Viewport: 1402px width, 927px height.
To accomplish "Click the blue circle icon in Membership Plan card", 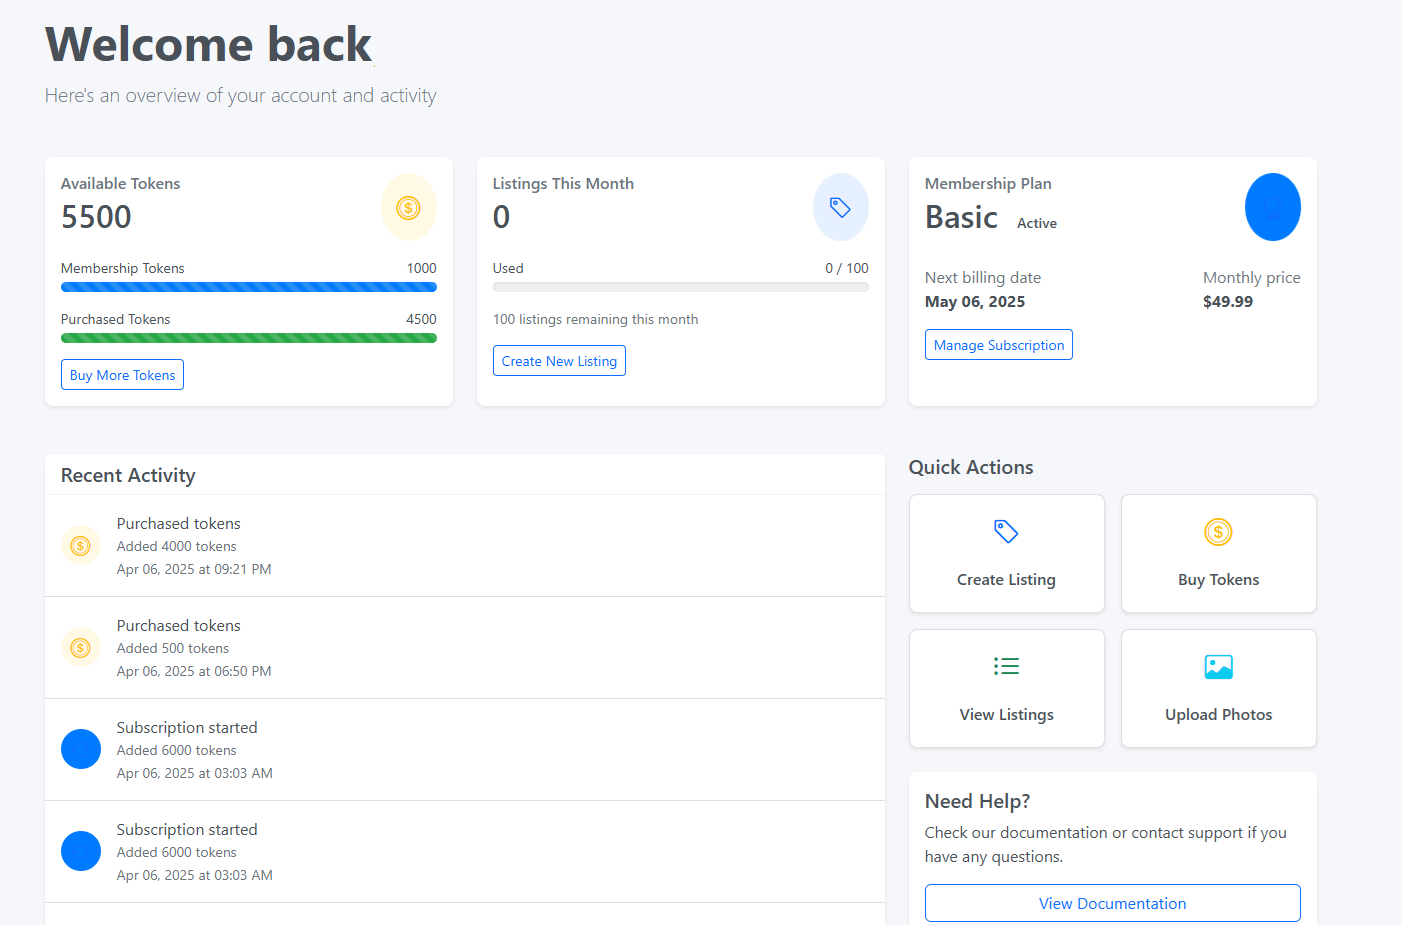I will (x=1272, y=207).
